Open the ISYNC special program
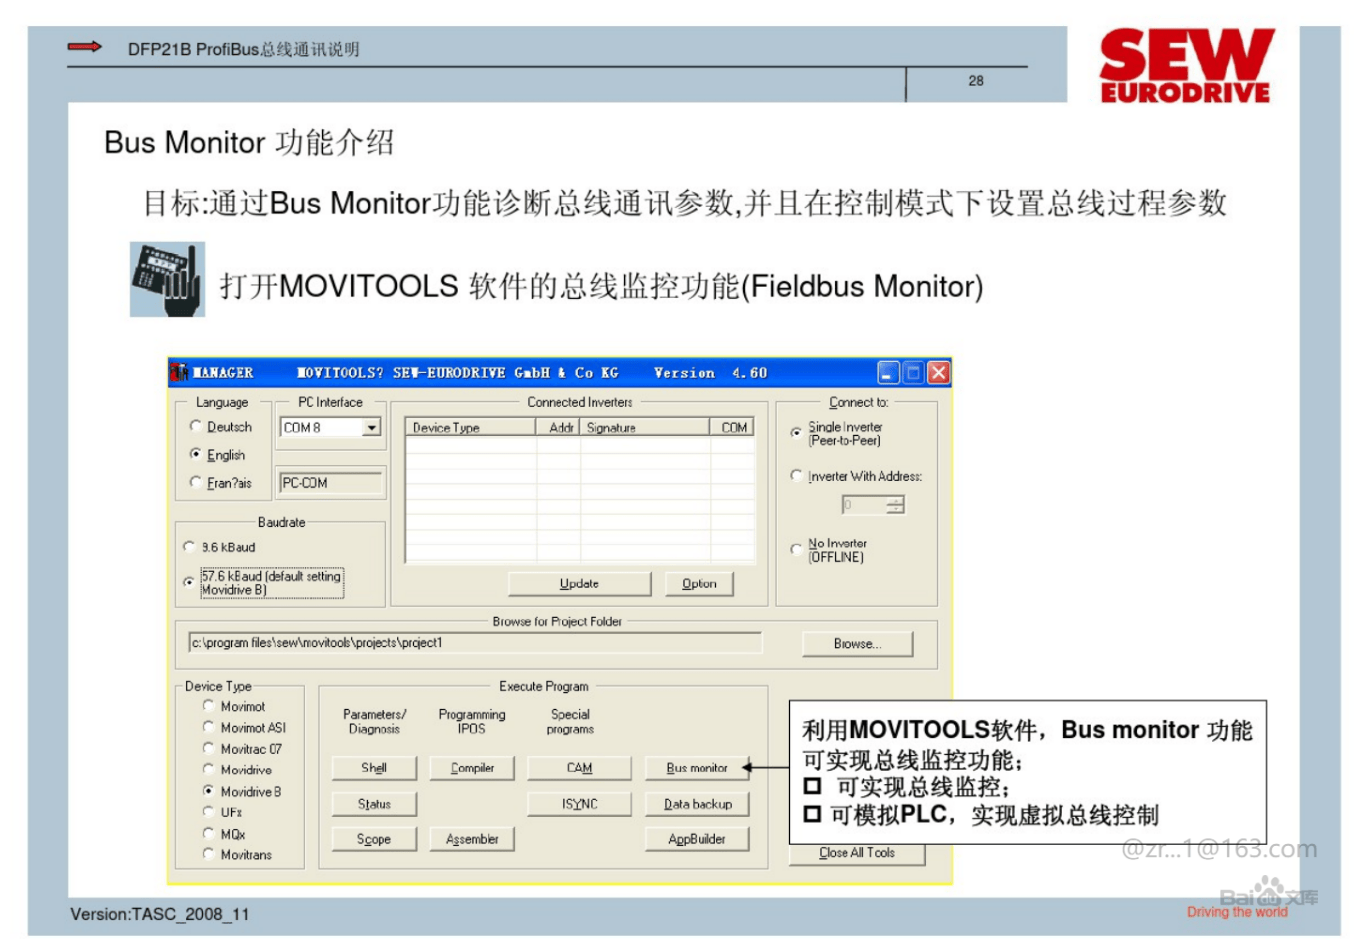Image resolution: width=1354 pixels, height=939 pixels. coord(580,804)
